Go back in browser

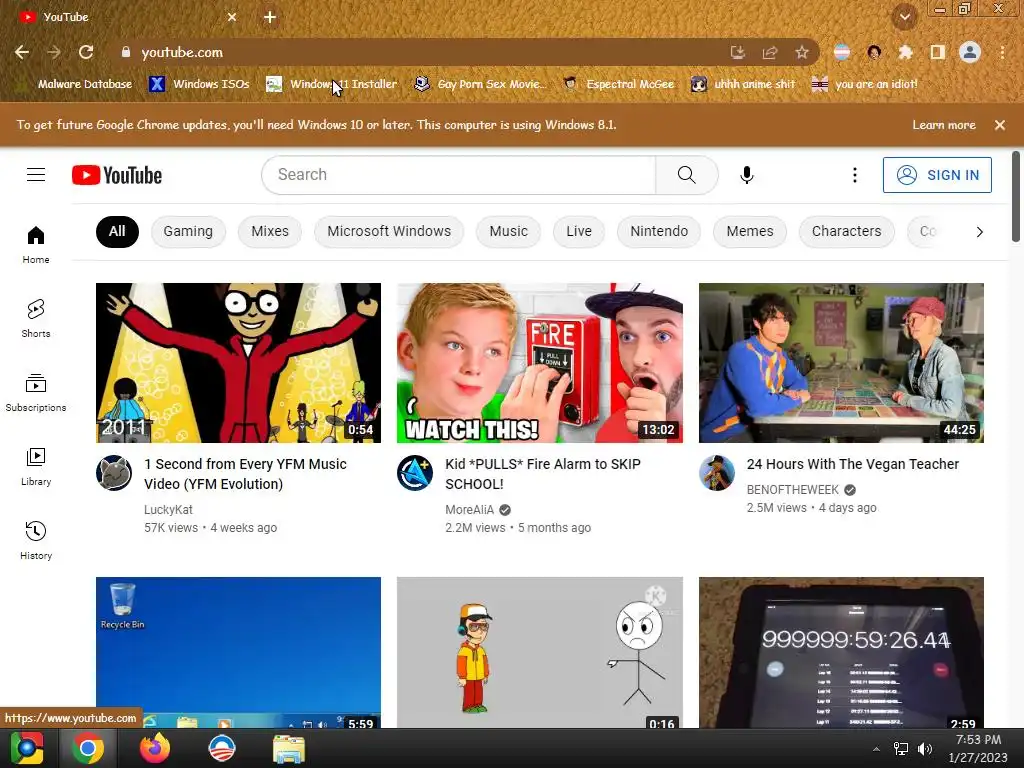(x=22, y=52)
